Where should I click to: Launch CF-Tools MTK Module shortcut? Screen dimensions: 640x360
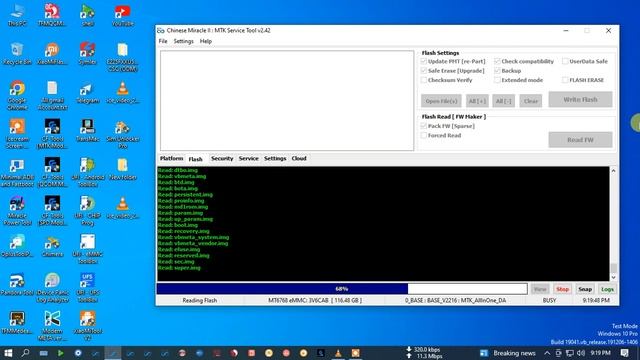click(x=52, y=134)
